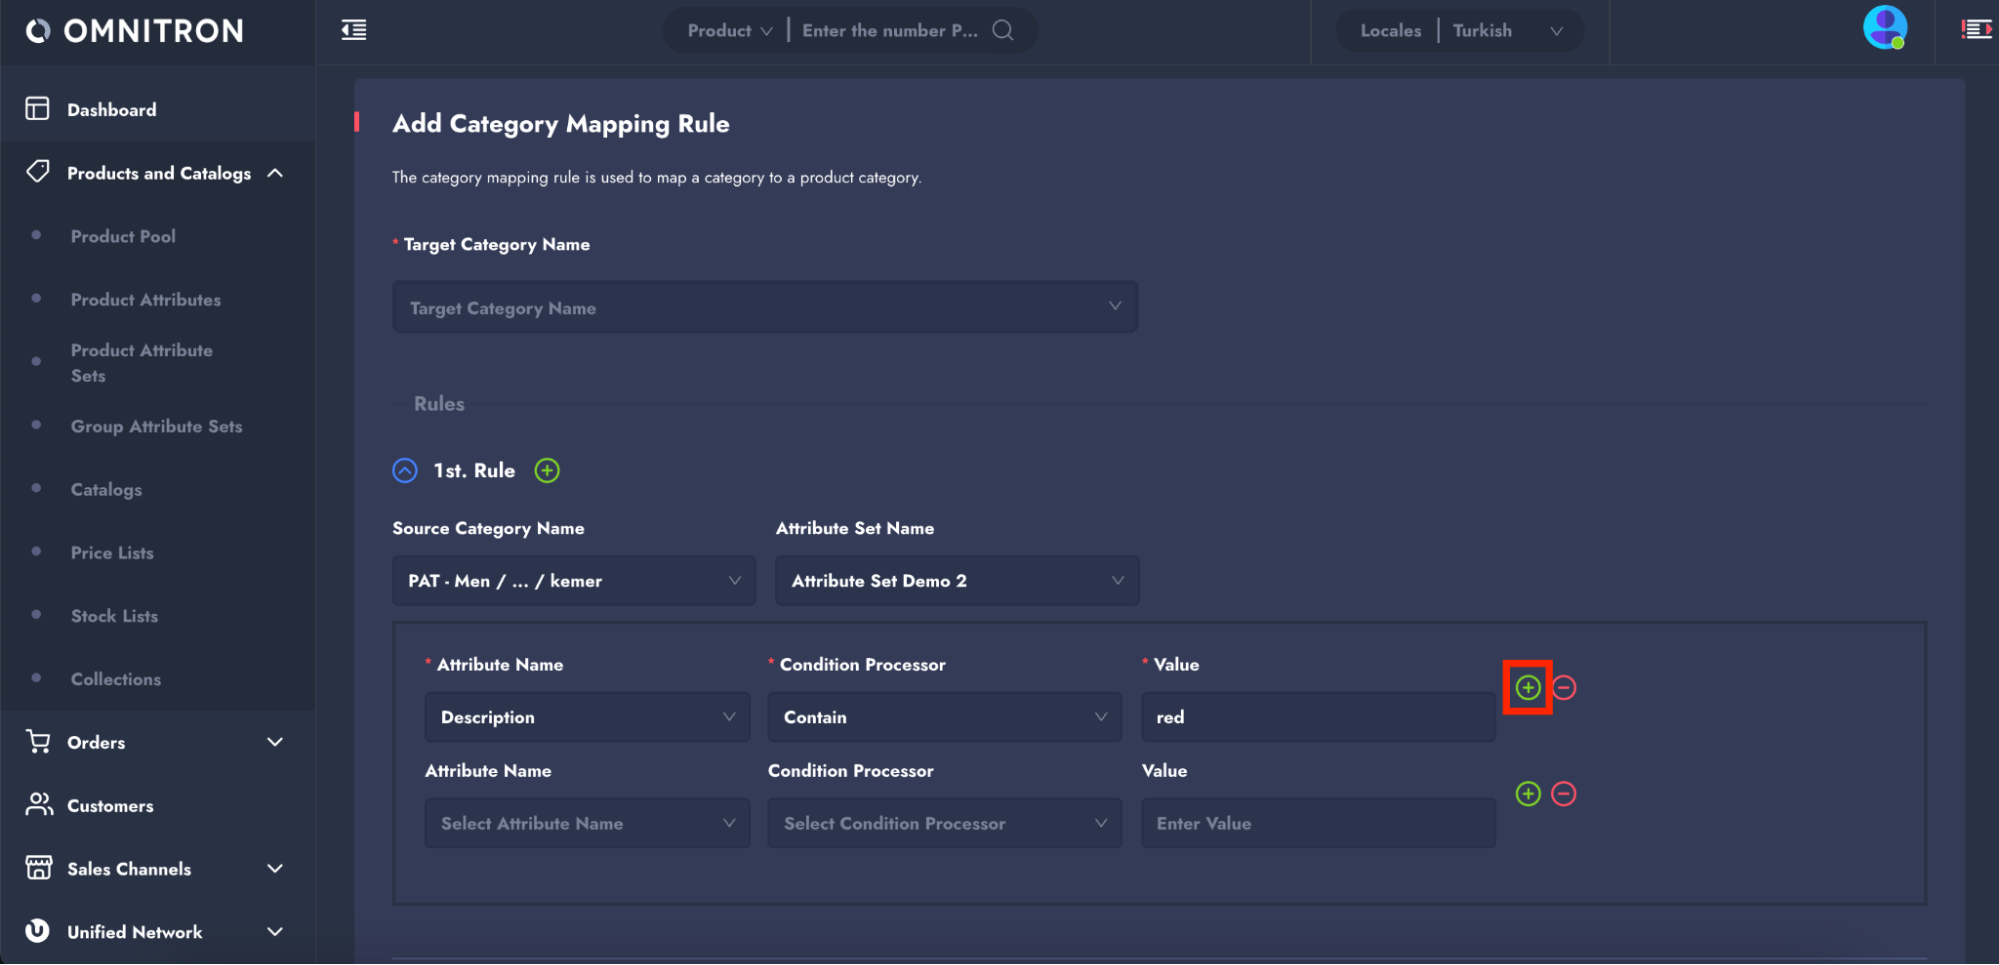Viewport: 1999px width, 965px height.
Task: Remove the first condition row with red minus
Action: click(1564, 687)
